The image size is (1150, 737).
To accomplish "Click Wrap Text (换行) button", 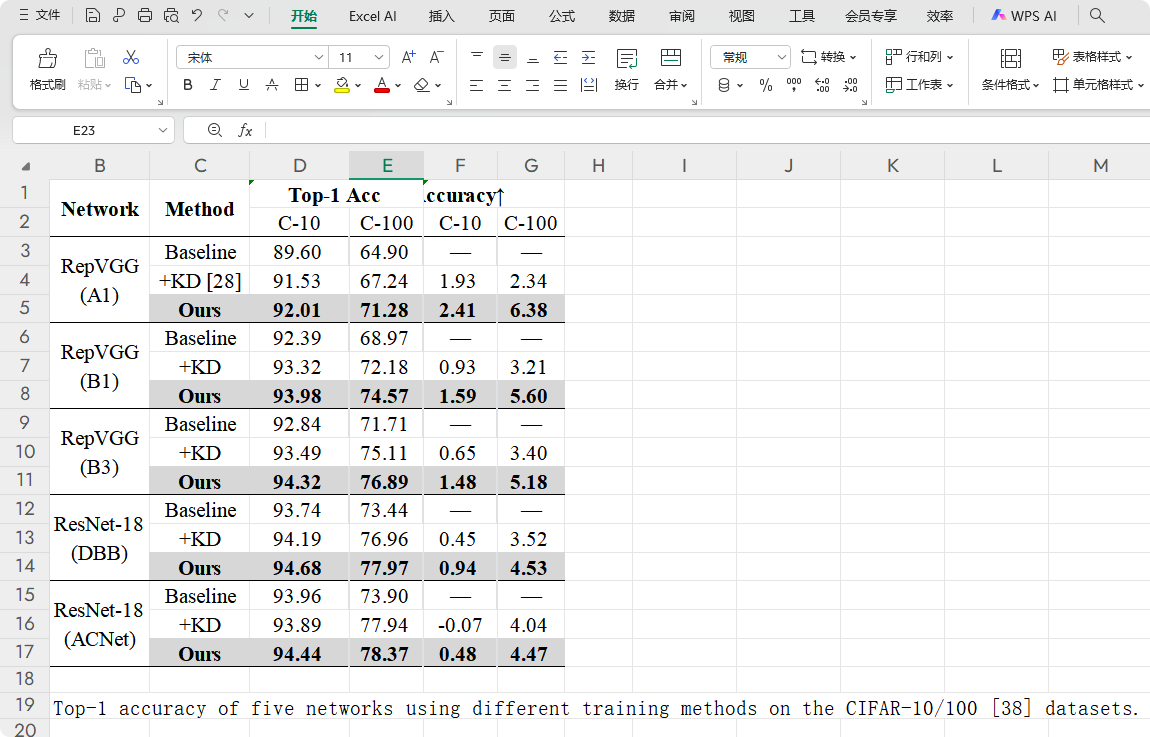I will click(x=626, y=70).
